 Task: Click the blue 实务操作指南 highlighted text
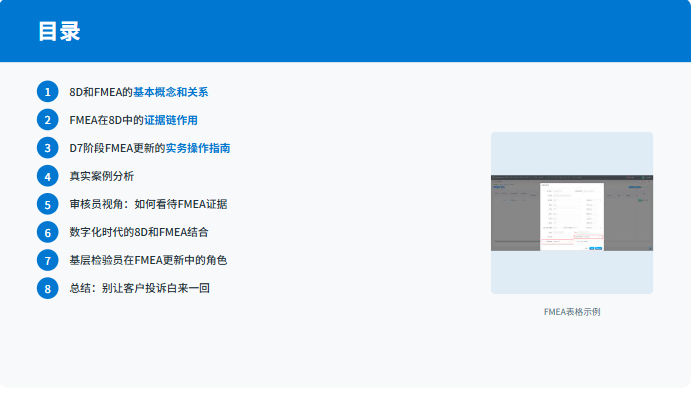coord(198,148)
